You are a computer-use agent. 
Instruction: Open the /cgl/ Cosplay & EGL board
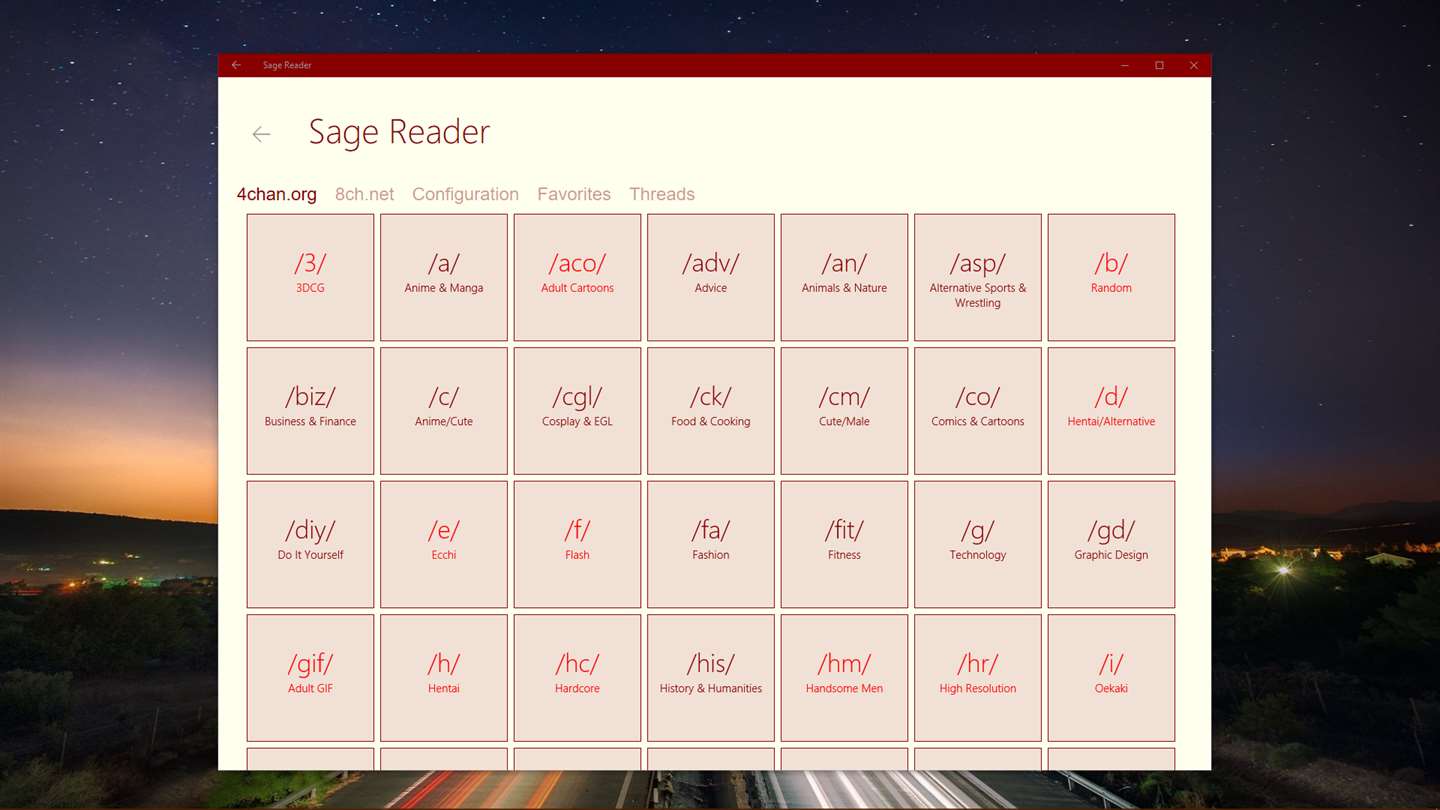(x=577, y=411)
